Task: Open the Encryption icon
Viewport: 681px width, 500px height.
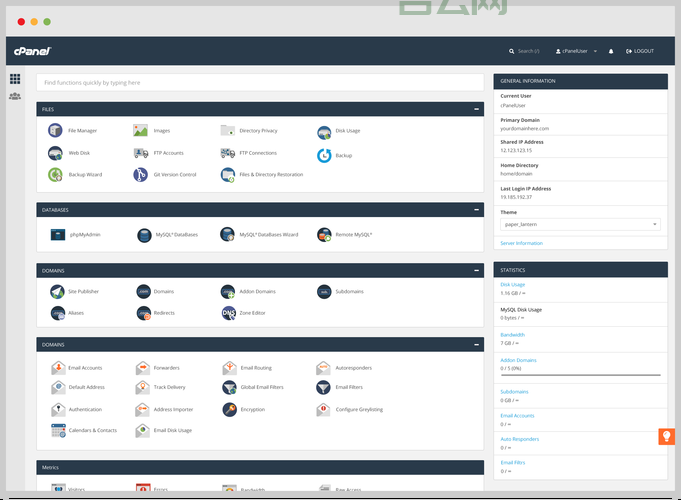Action: pos(230,409)
